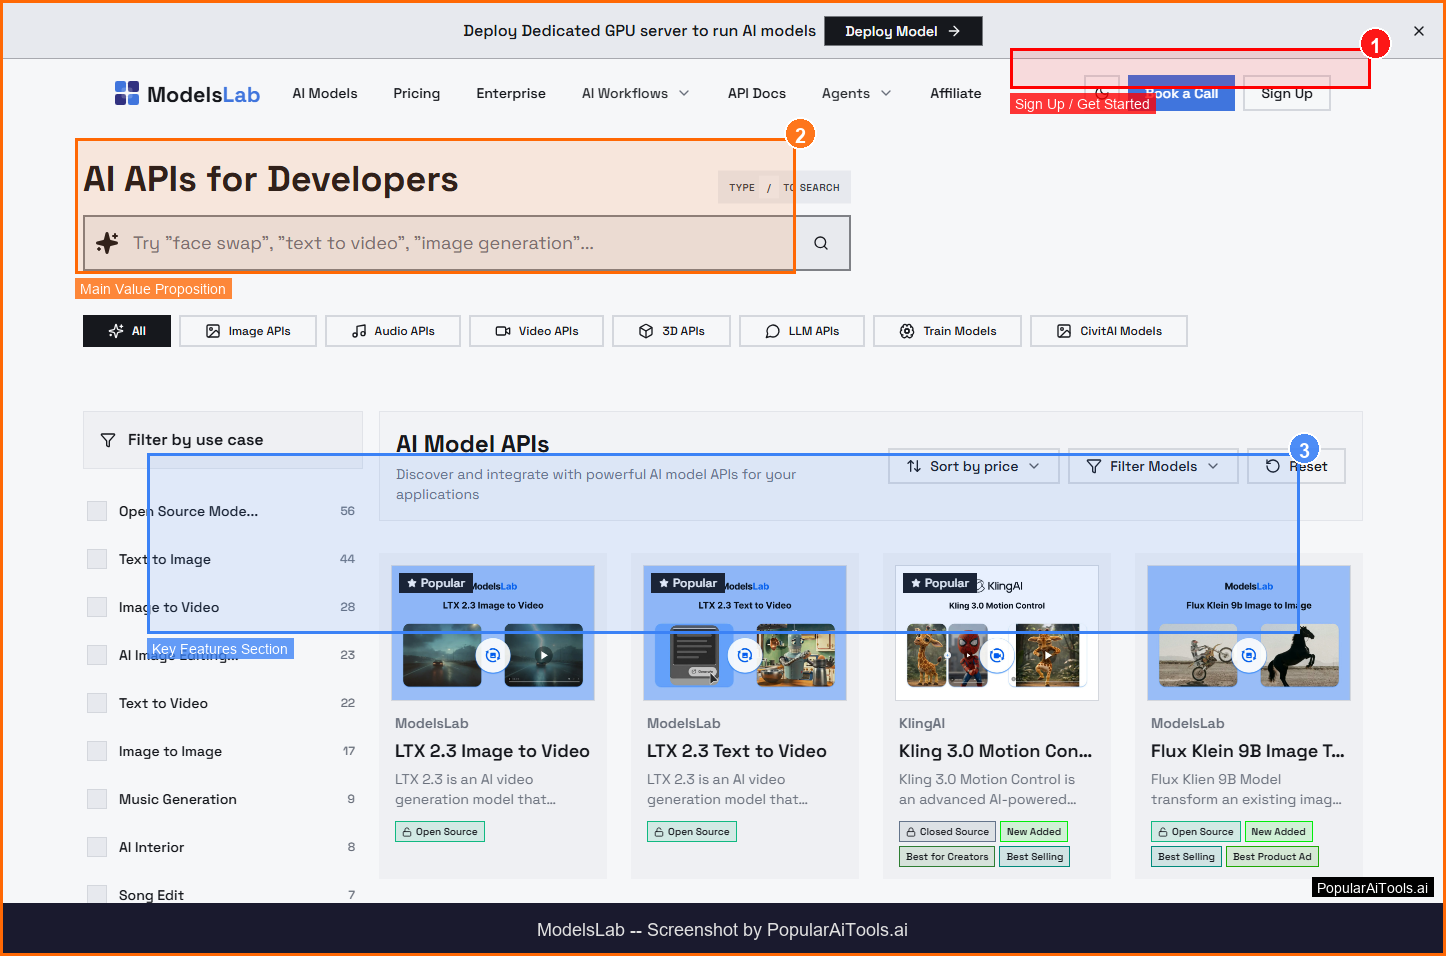The width and height of the screenshot is (1446, 956).
Task: Expand the AI Workflows menu
Action: (x=635, y=93)
